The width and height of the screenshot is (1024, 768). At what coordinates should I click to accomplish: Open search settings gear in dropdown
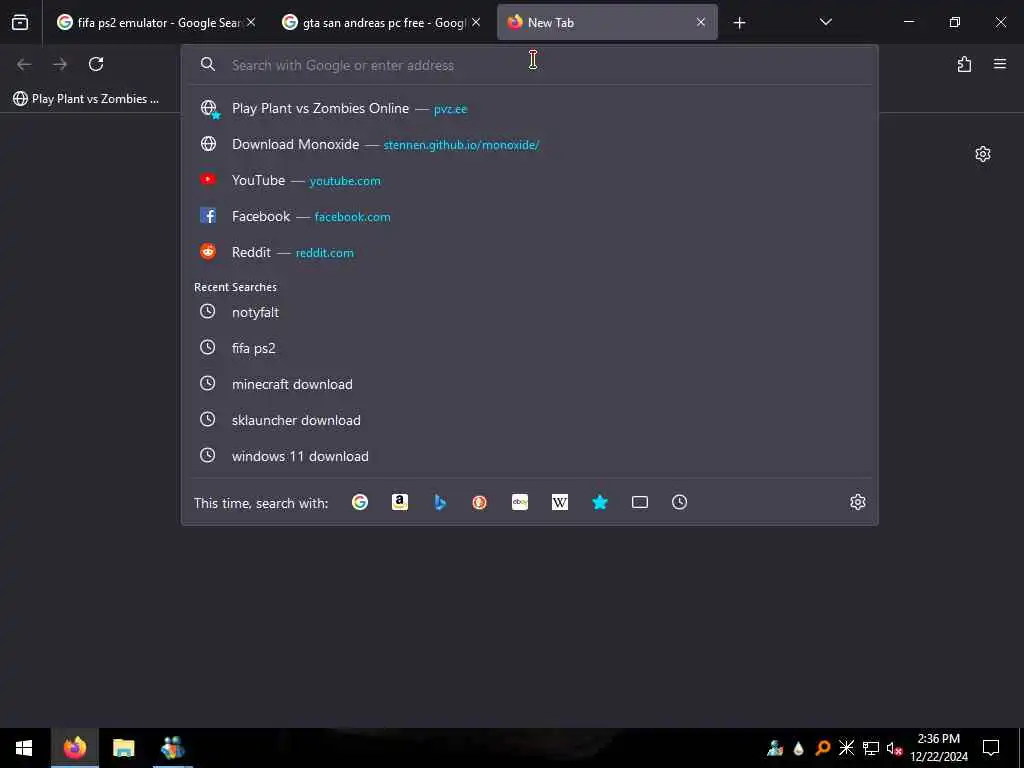click(x=857, y=502)
